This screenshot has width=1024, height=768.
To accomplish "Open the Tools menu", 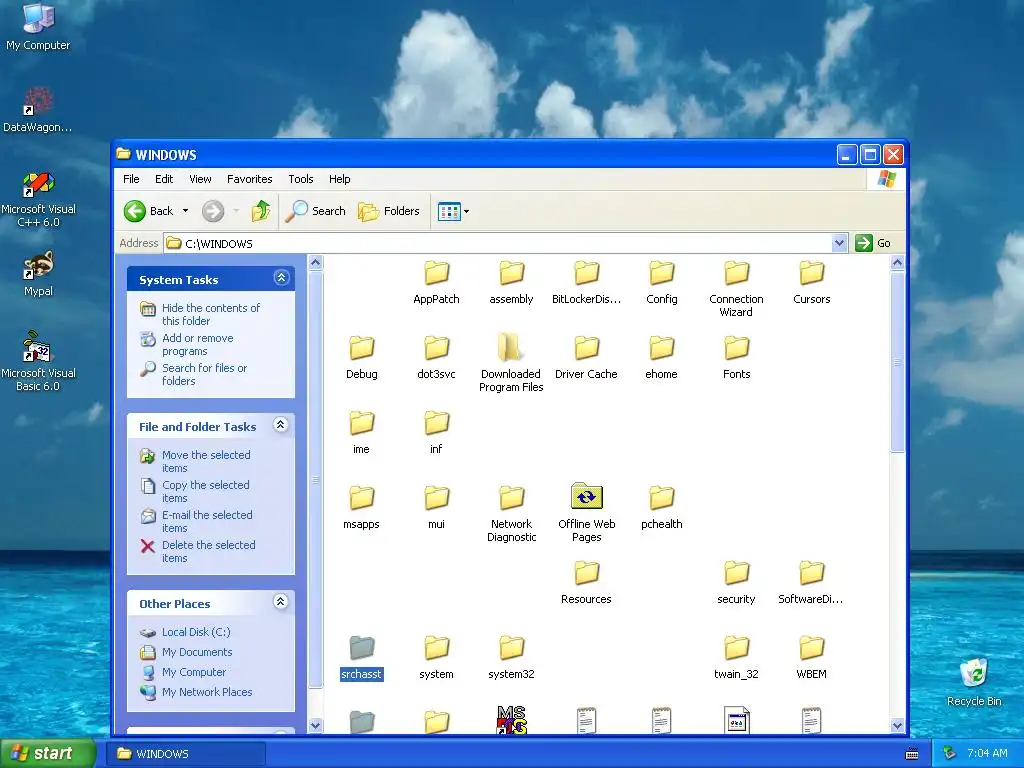I will (301, 179).
